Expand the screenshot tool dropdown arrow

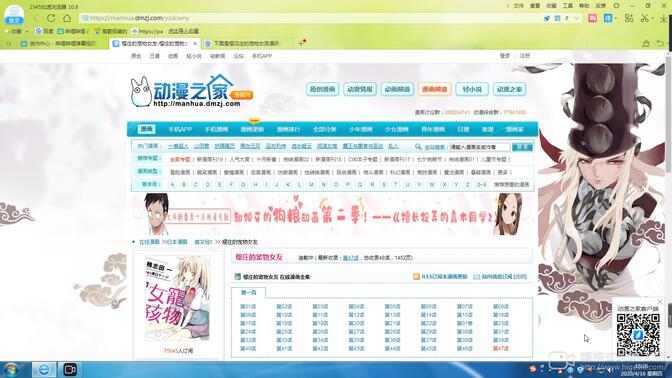click(x=653, y=18)
